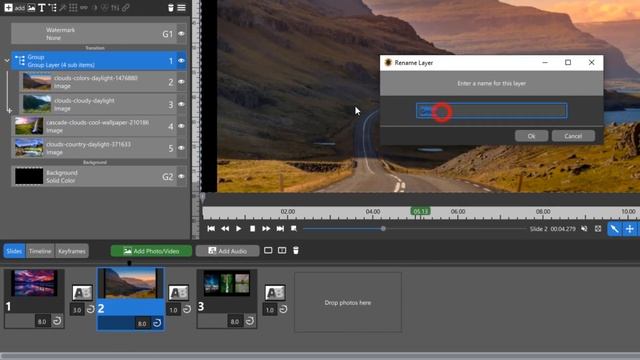Image resolution: width=640 pixels, height=360 pixels.
Task: Click cycle icon beside transition time after slide 2
Action: tap(187, 309)
